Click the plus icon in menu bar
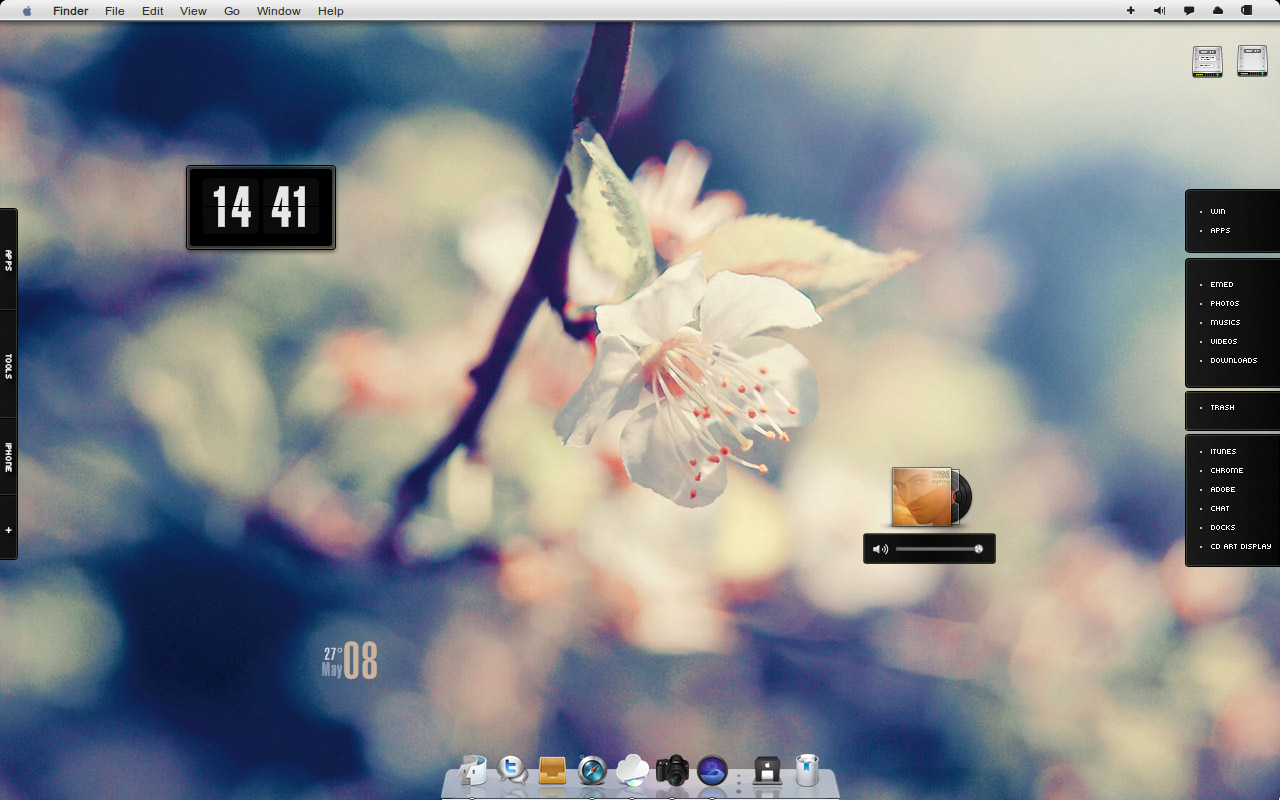 tap(1131, 11)
